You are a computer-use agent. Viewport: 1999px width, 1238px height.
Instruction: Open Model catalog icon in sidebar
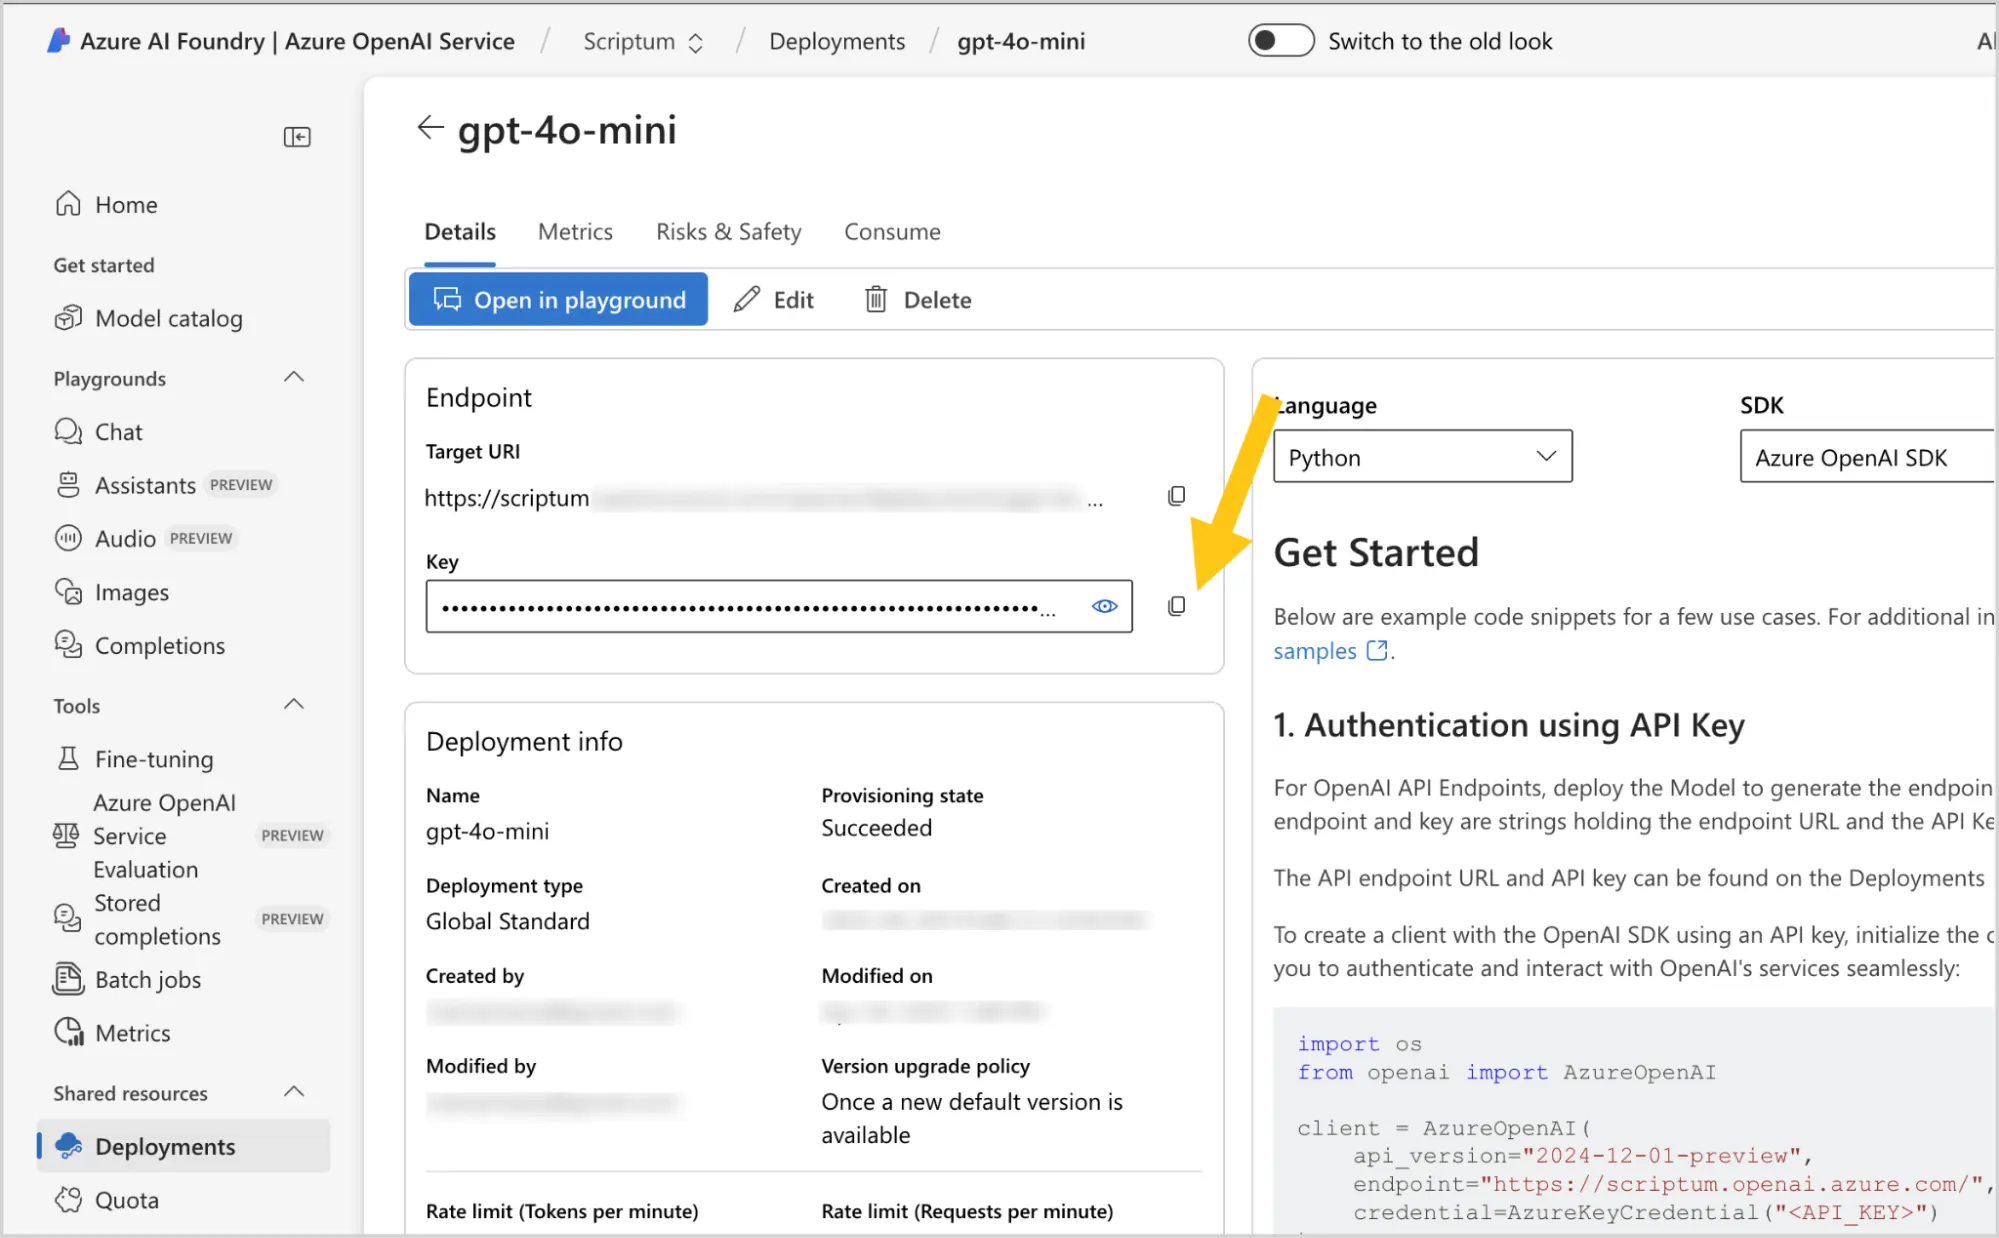pyautogui.click(x=68, y=318)
